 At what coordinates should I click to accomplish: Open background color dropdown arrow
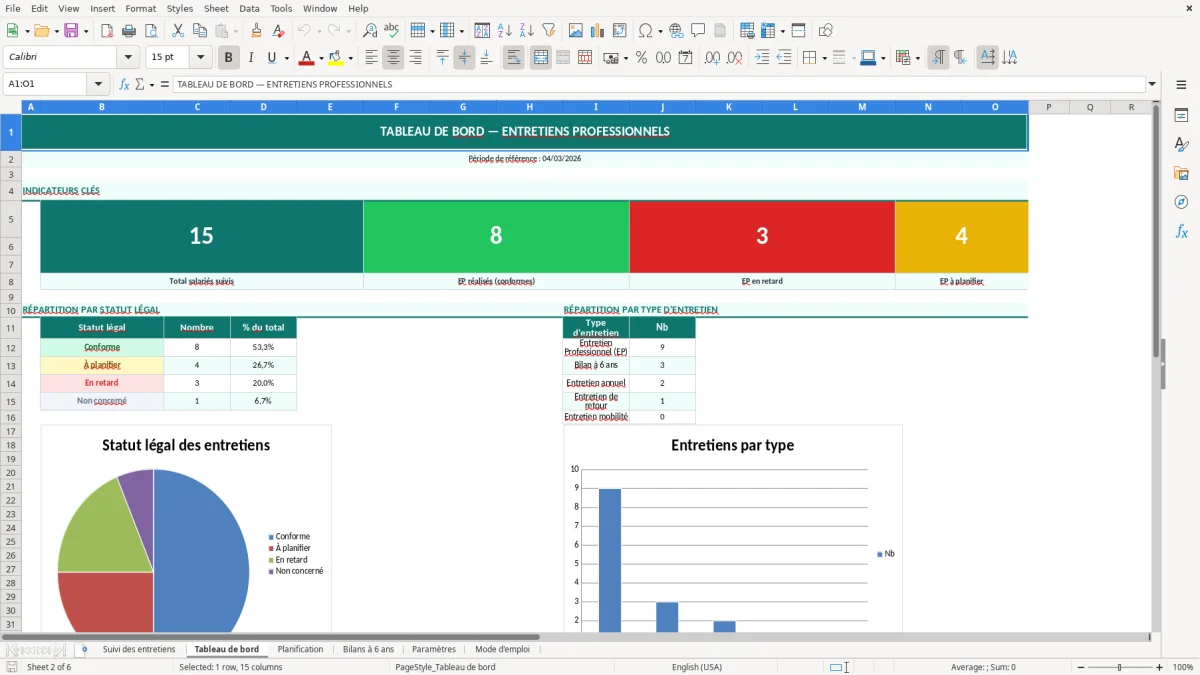[350, 58]
